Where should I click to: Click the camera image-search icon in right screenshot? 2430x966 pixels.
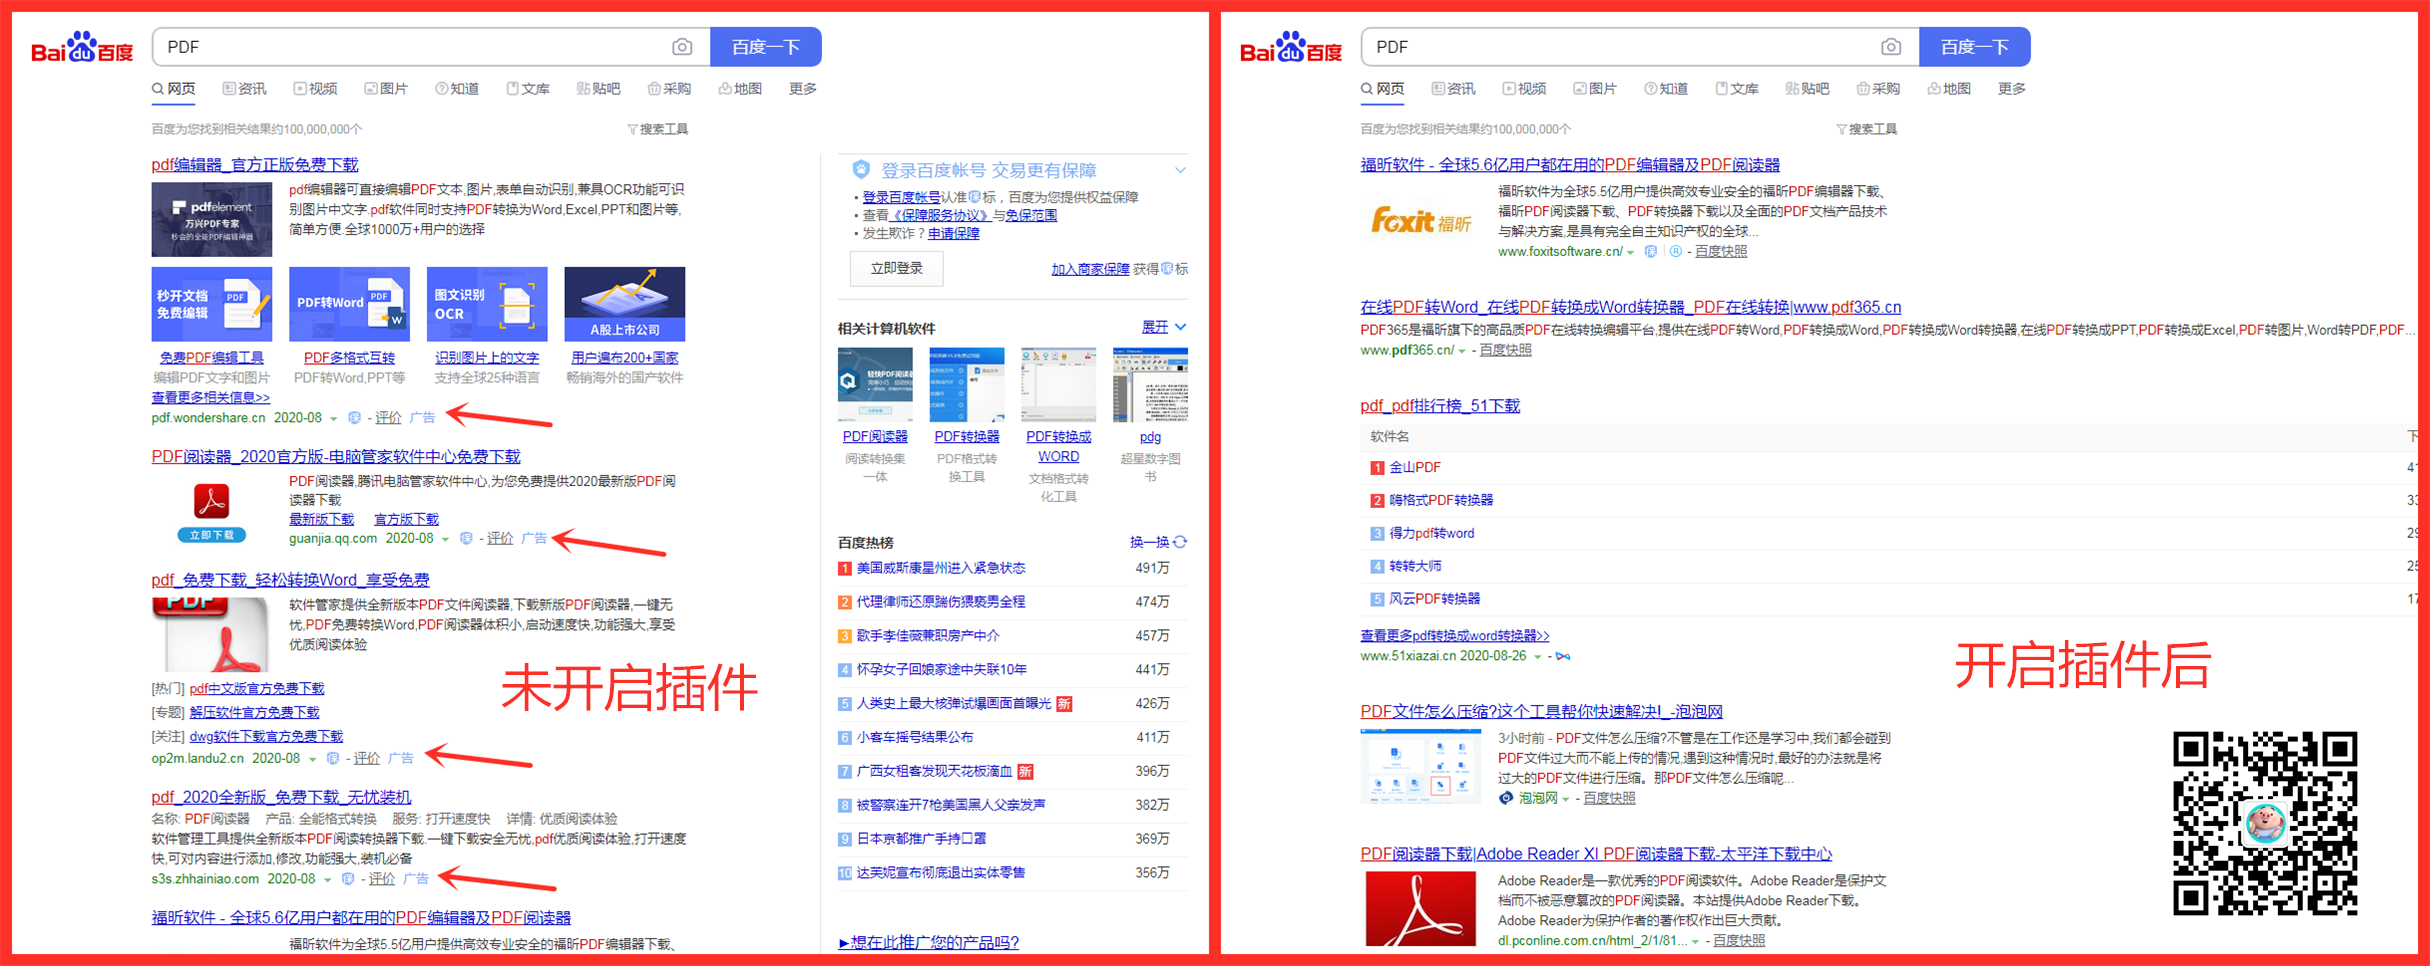(x=1890, y=47)
